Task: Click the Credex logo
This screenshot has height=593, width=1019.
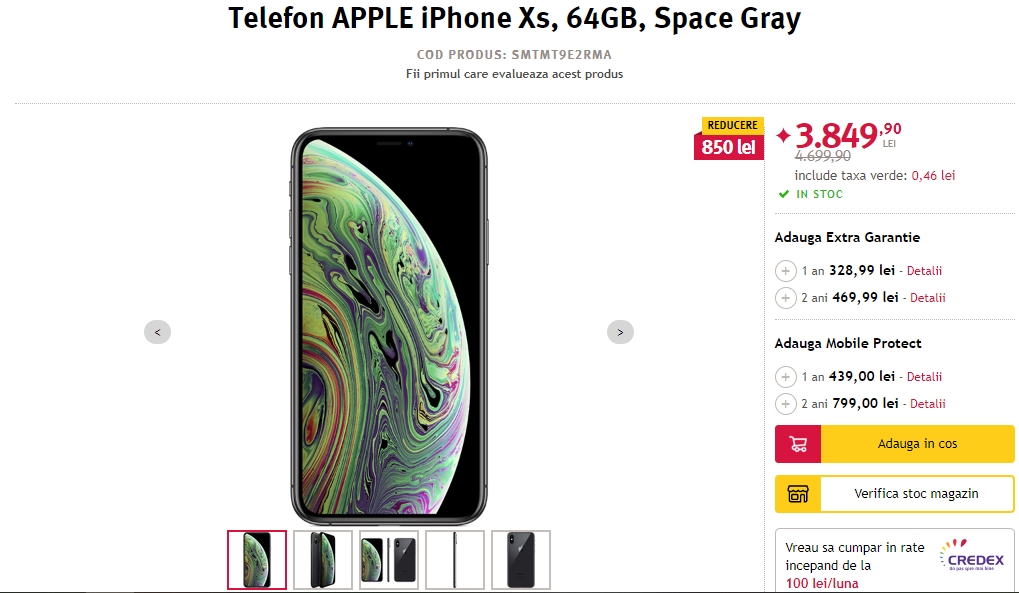Action: [x=973, y=558]
